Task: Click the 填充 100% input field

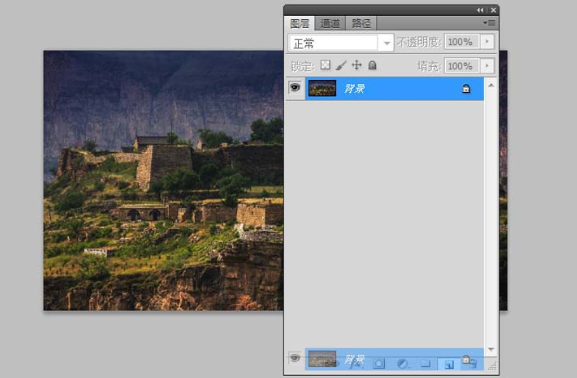Action: pyautogui.click(x=461, y=66)
